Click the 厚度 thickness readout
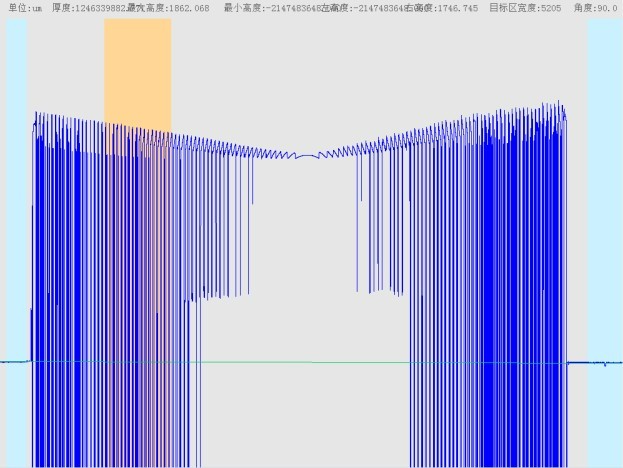Screen dimensions: 623x468 (x=90, y=8)
